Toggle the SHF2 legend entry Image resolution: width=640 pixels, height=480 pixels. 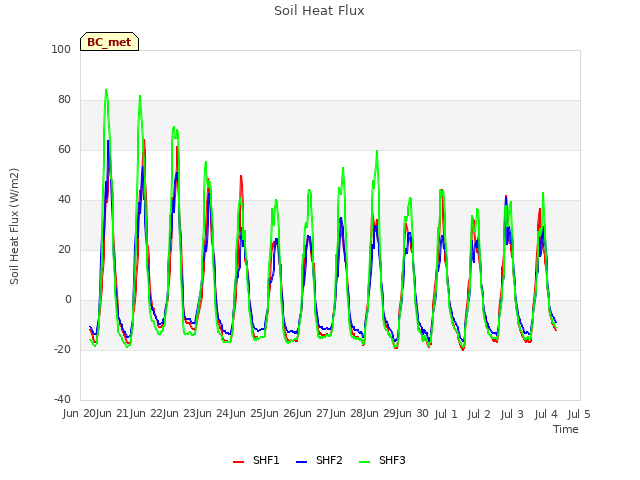[319, 461]
